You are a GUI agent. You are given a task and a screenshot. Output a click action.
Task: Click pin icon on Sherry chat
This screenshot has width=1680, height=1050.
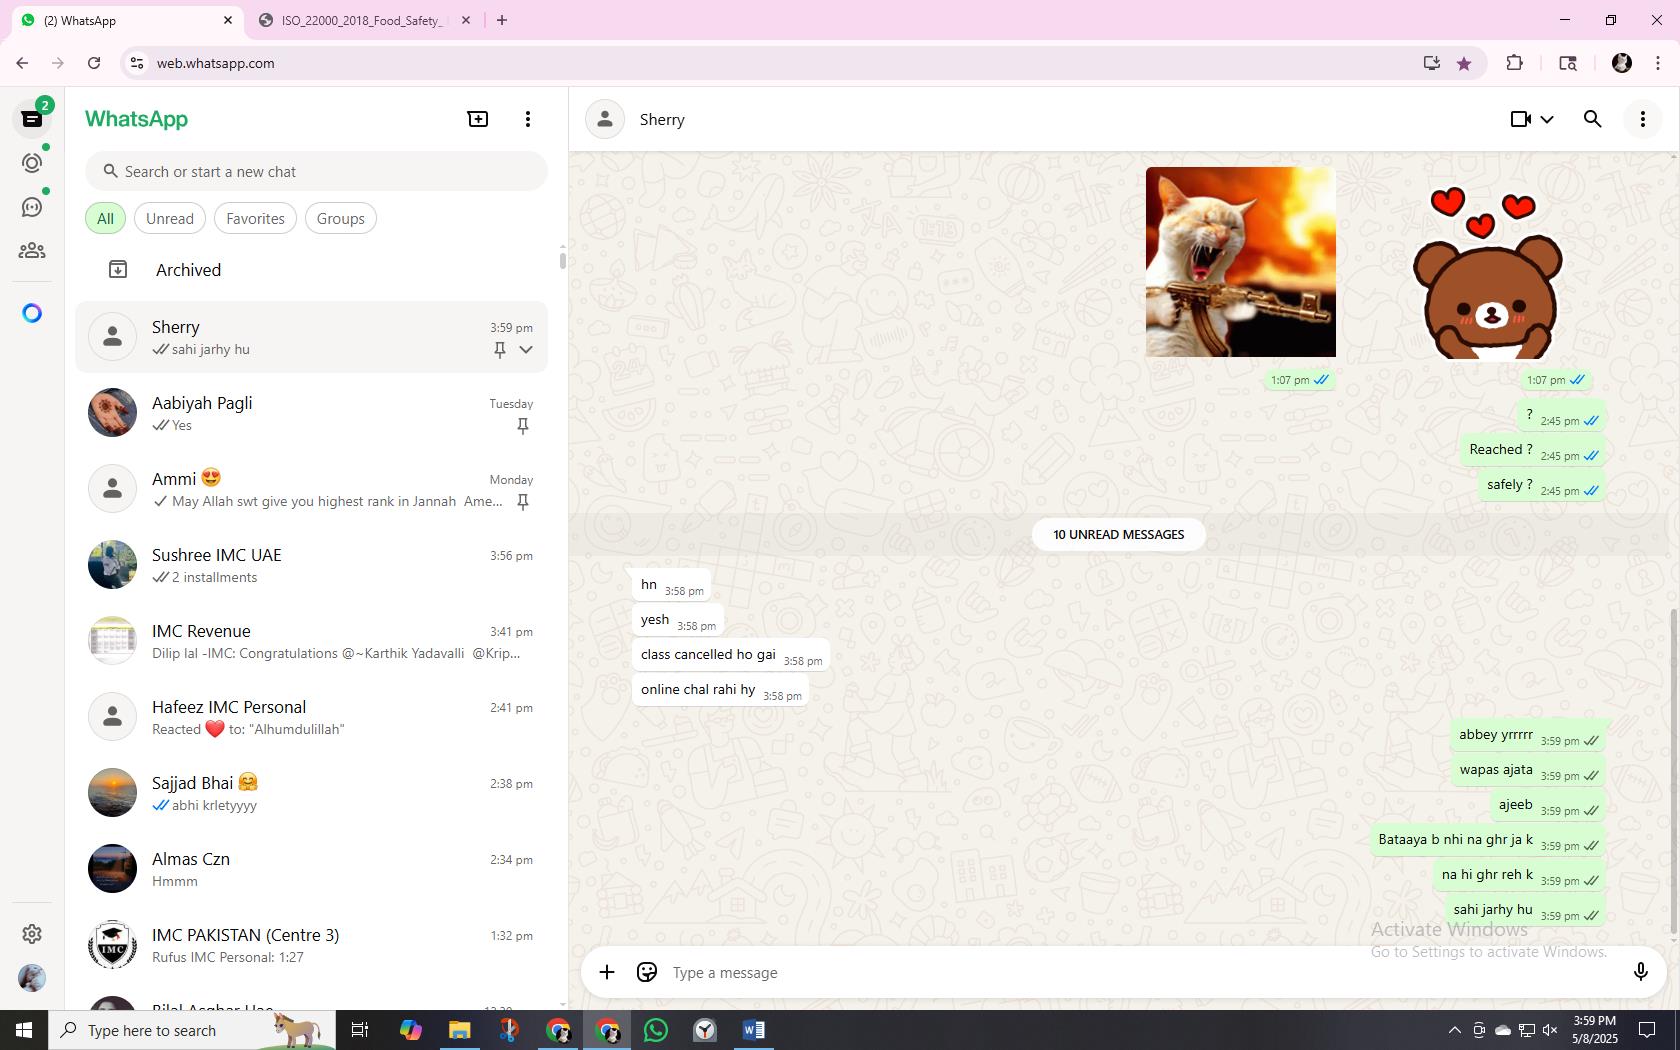click(x=500, y=349)
